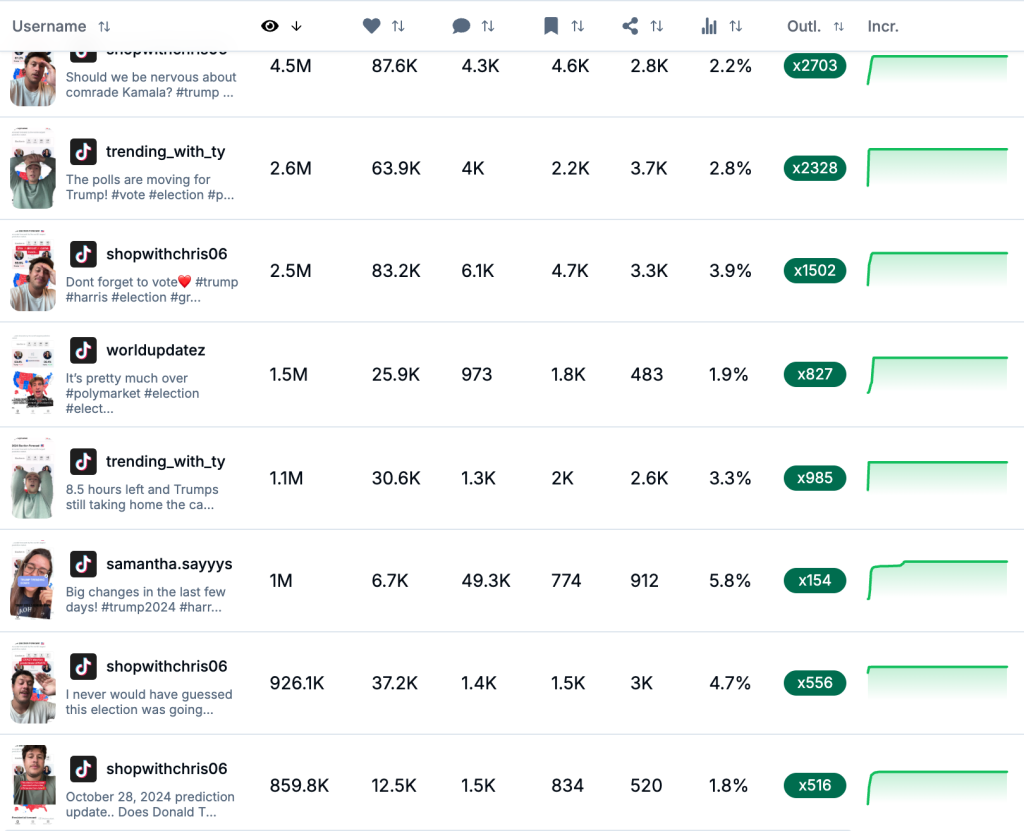Toggle the descending views sort arrow
This screenshot has height=831, width=1024.
coord(296,26)
